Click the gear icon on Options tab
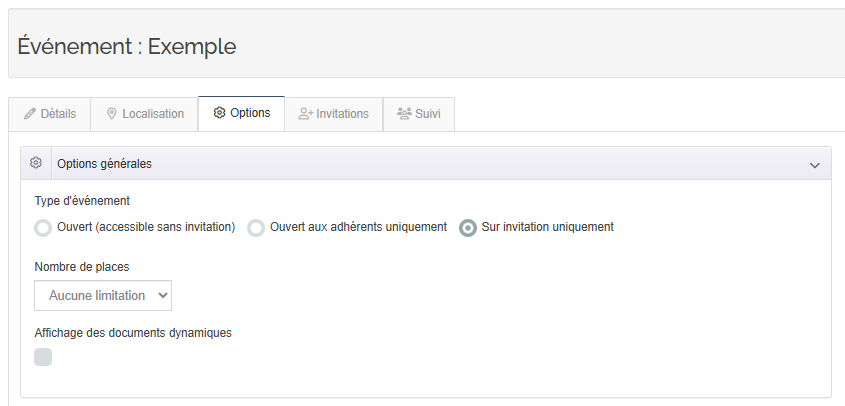Viewport: 845px width, 406px height. pyautogui.click(x=219, y=113)
